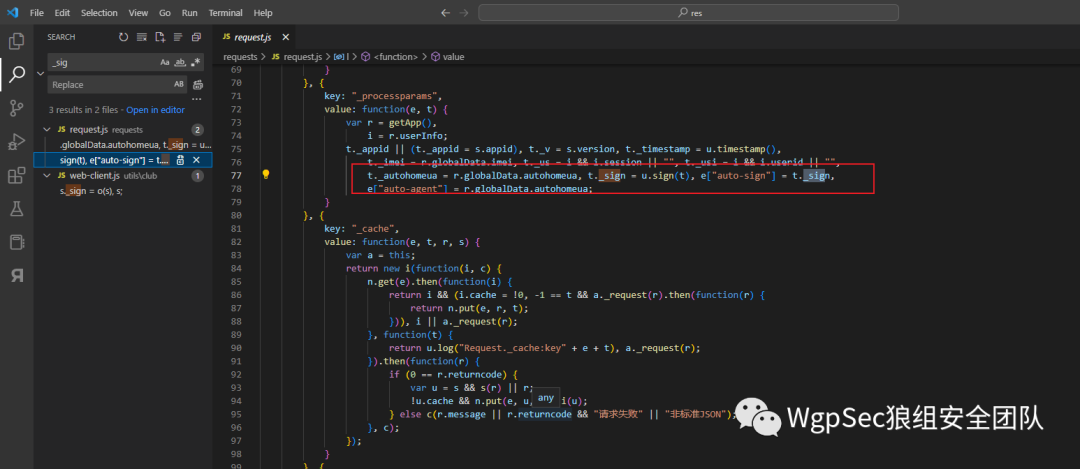This screenshot has width=1080, height=469.
Task: Click the SEARCH panel title
Action: point(61,37)
